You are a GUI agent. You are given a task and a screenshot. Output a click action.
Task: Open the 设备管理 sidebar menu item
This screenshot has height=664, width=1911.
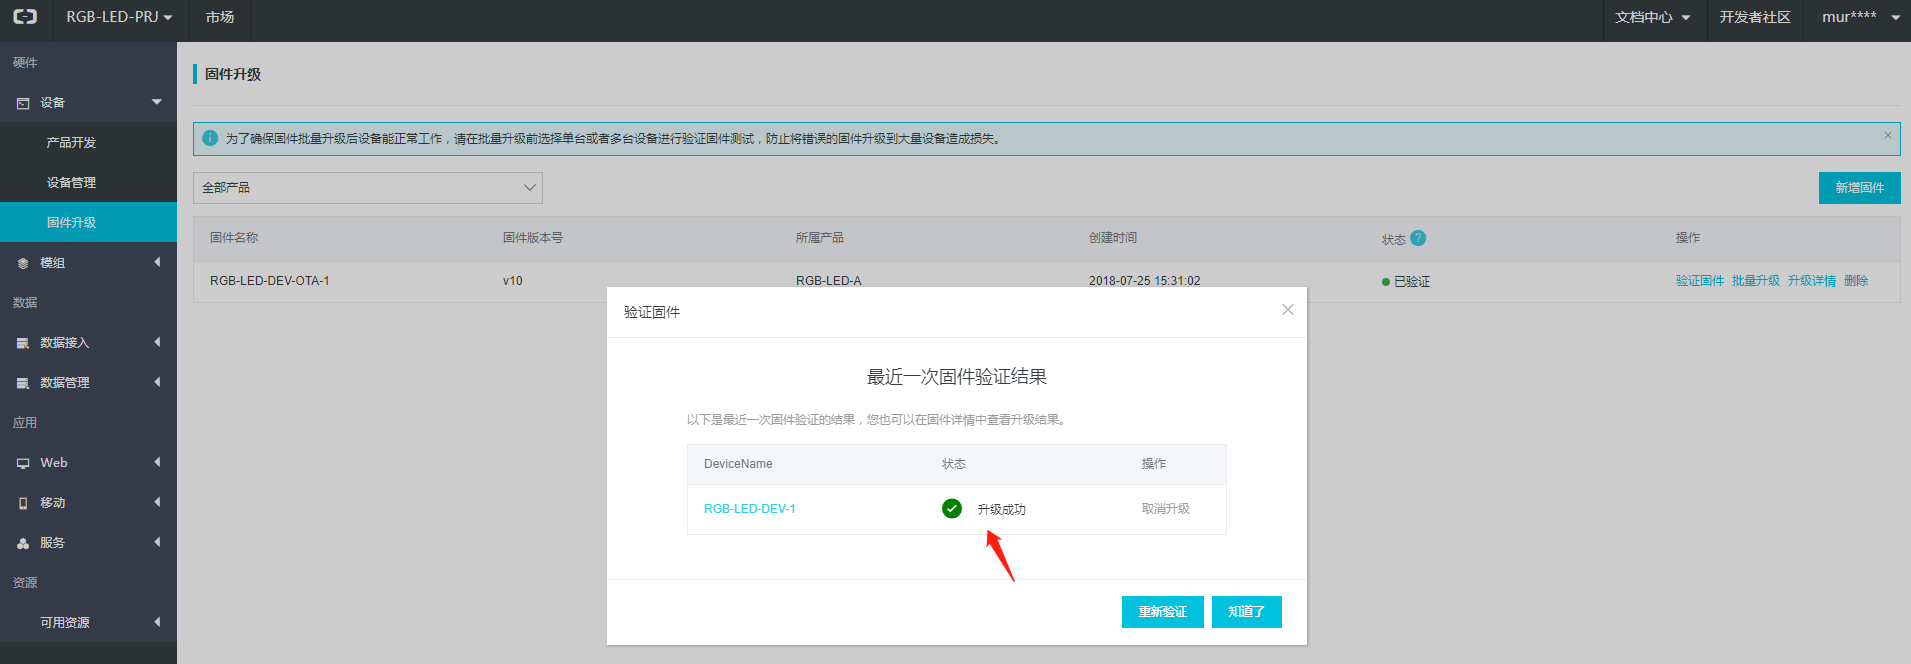[71, 183]
